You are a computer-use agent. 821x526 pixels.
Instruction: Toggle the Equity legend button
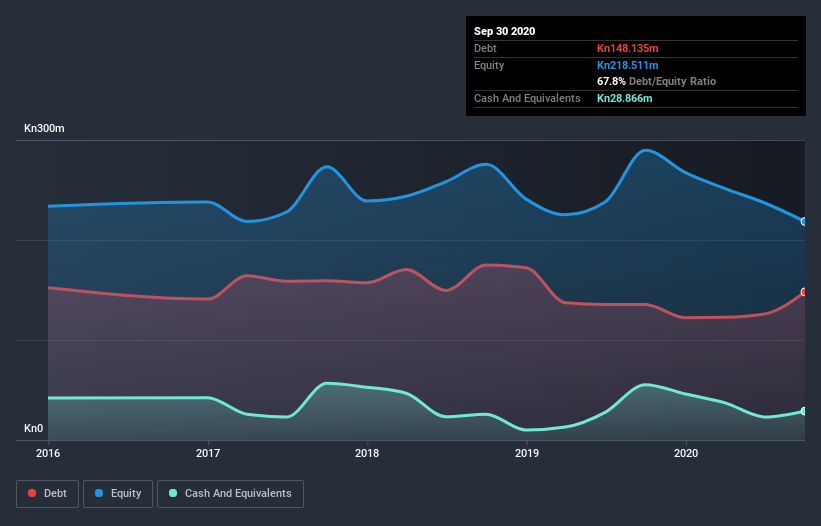coord(118,494)
